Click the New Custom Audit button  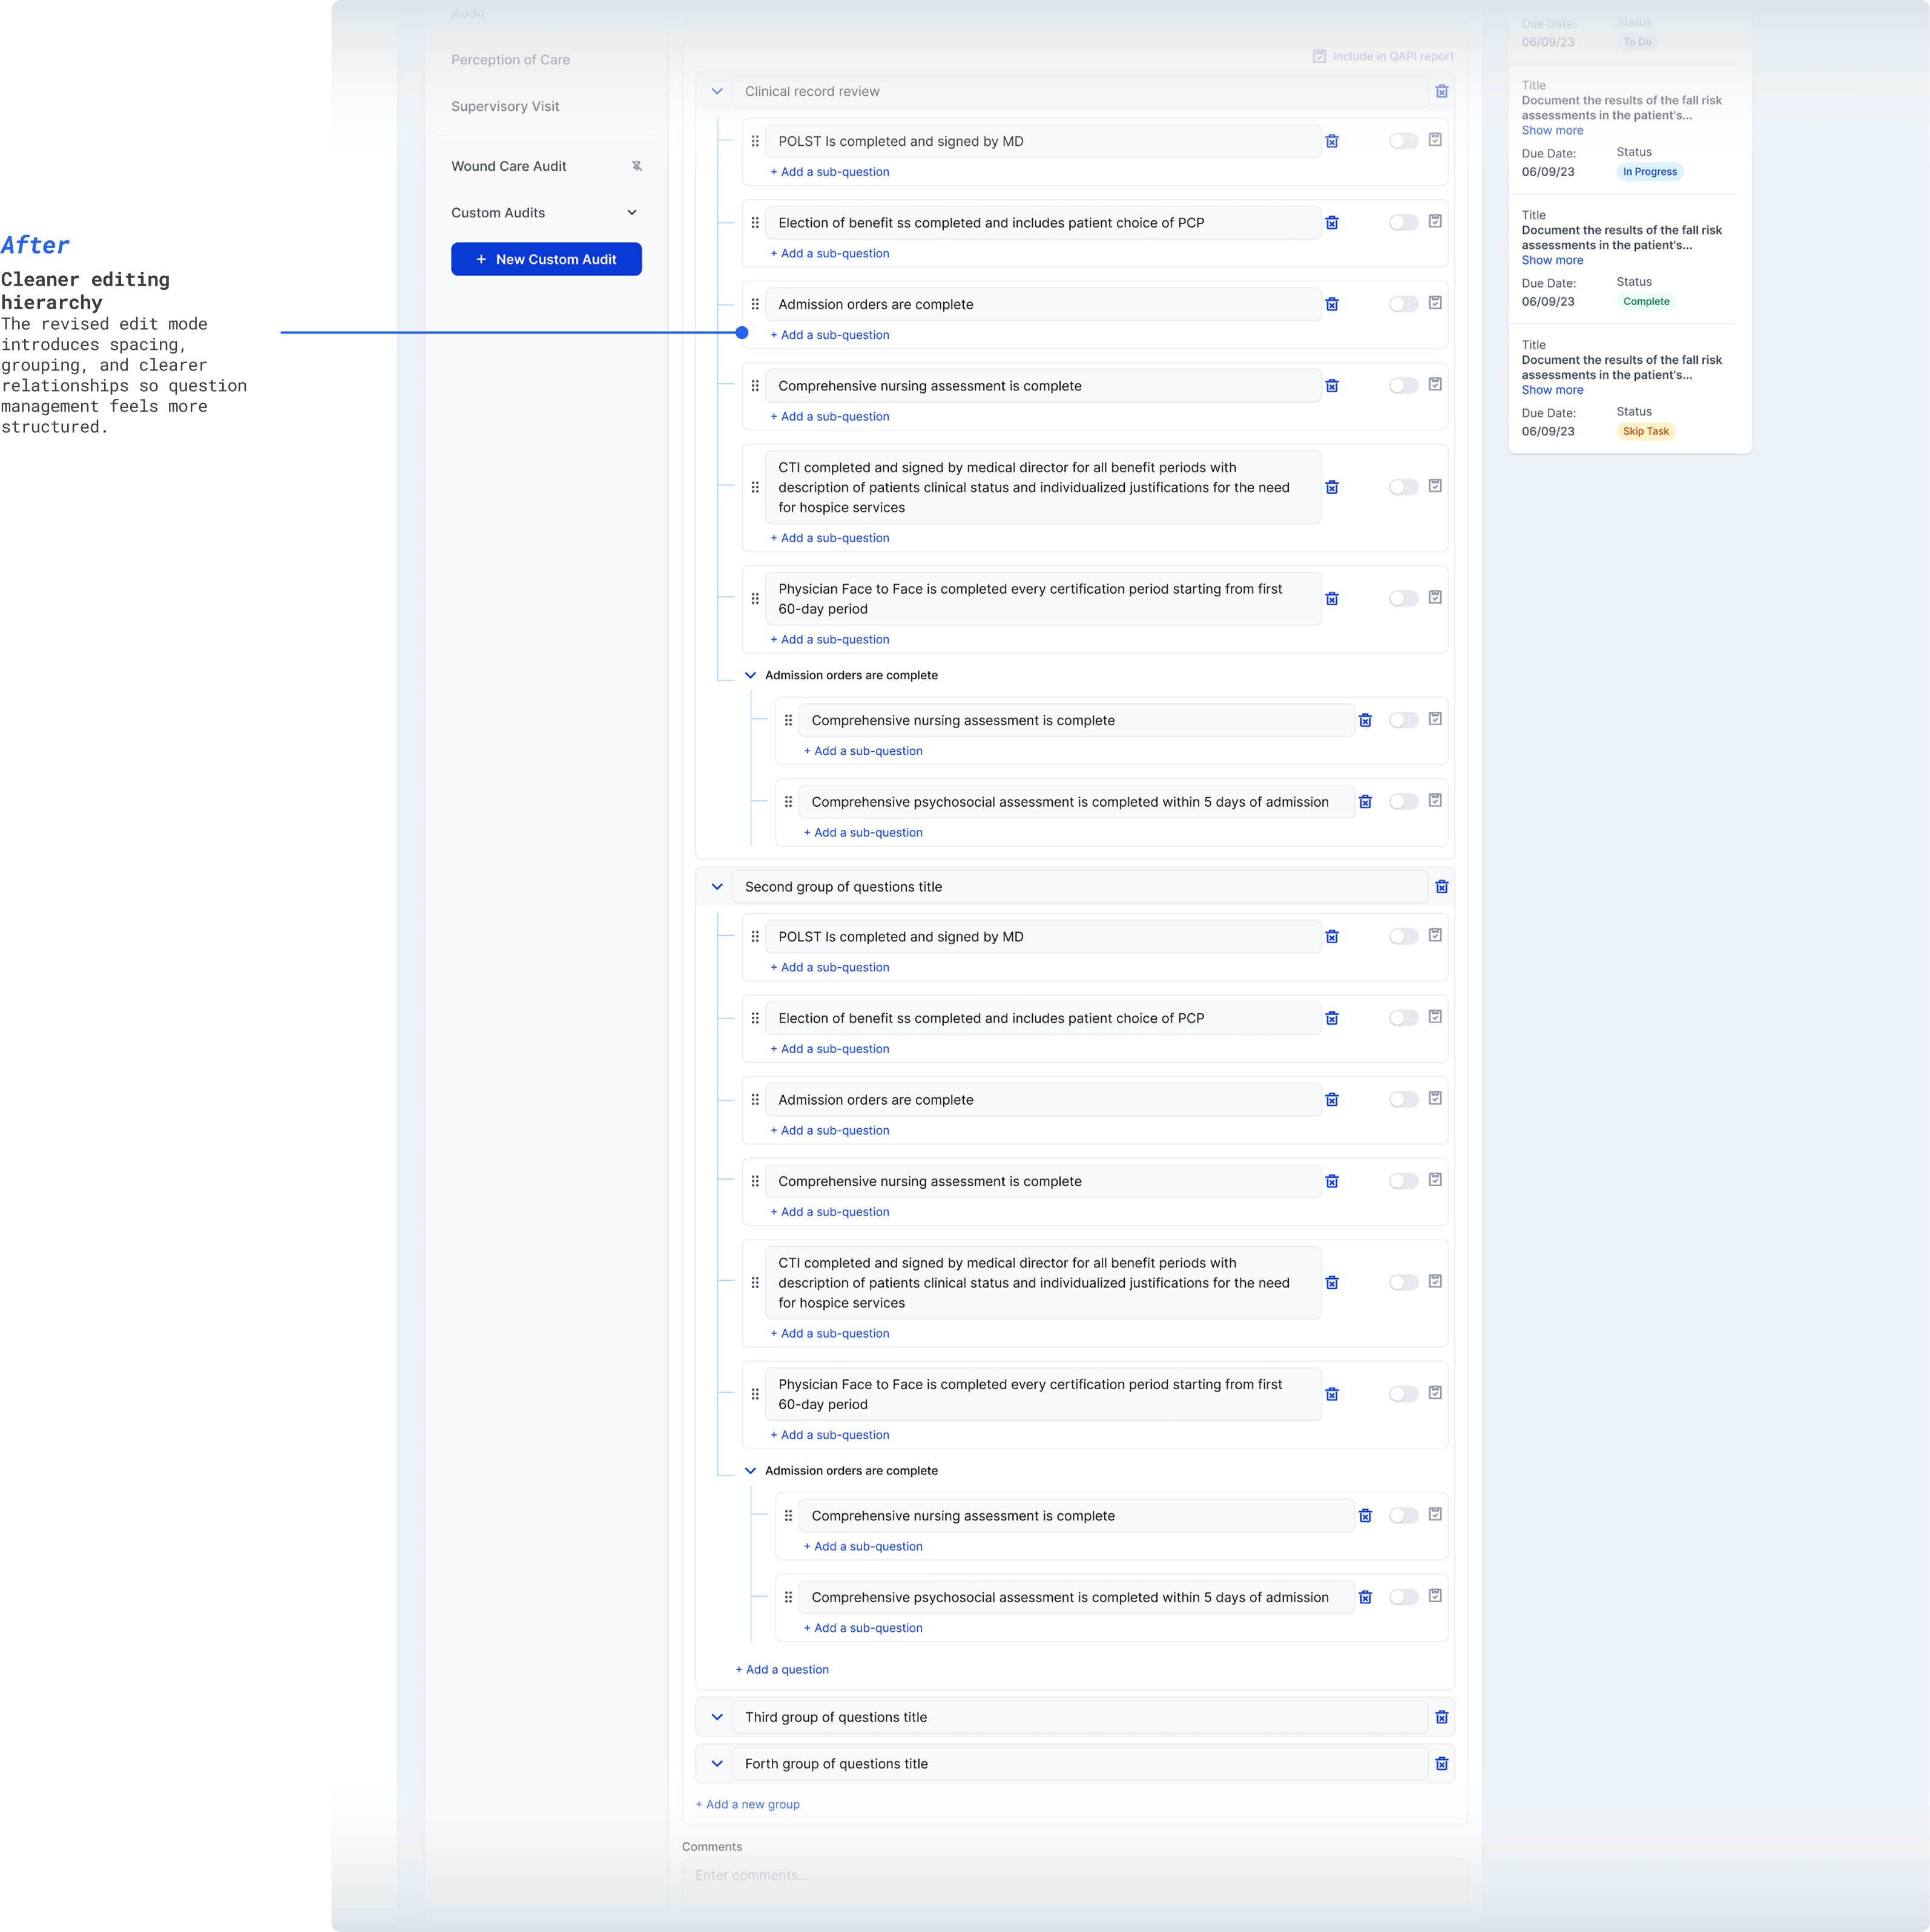pos(546,259)
